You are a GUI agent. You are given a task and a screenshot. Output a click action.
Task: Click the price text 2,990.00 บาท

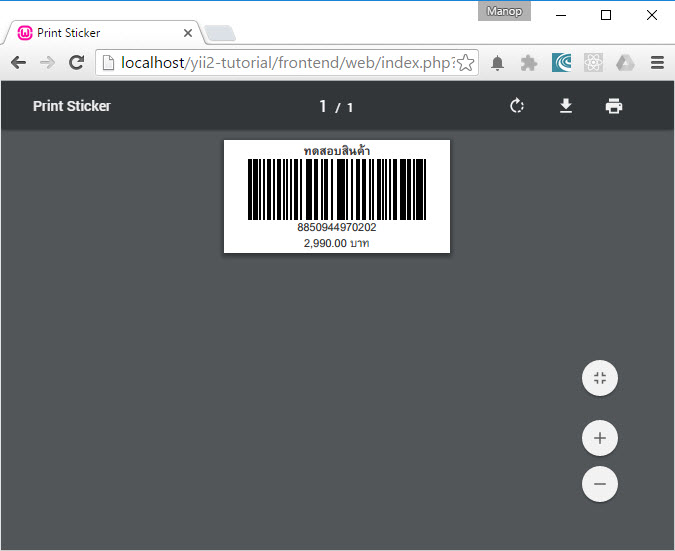(337, 243)
